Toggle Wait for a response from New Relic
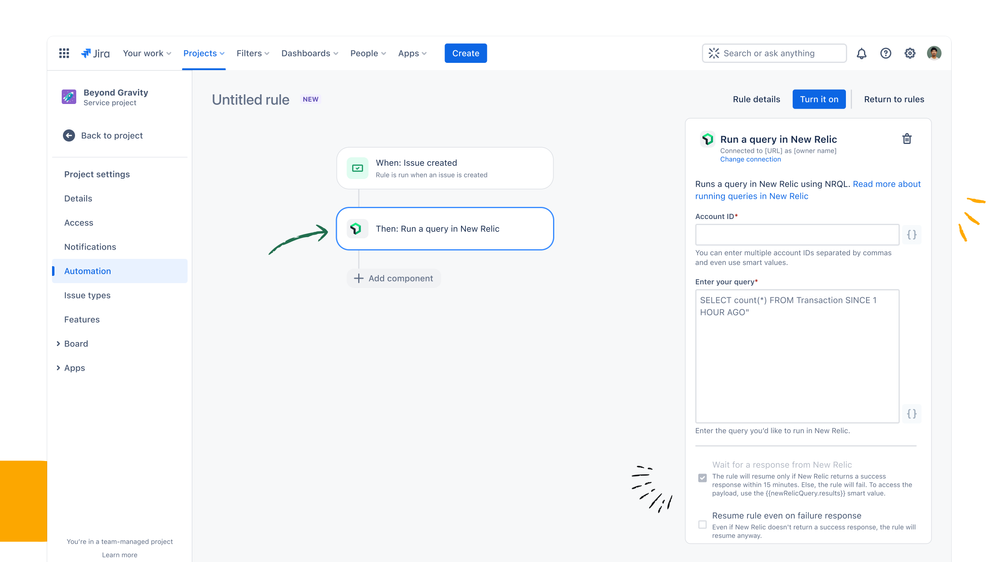This screenshot has width=999, height=562. (x=702, y=478)
